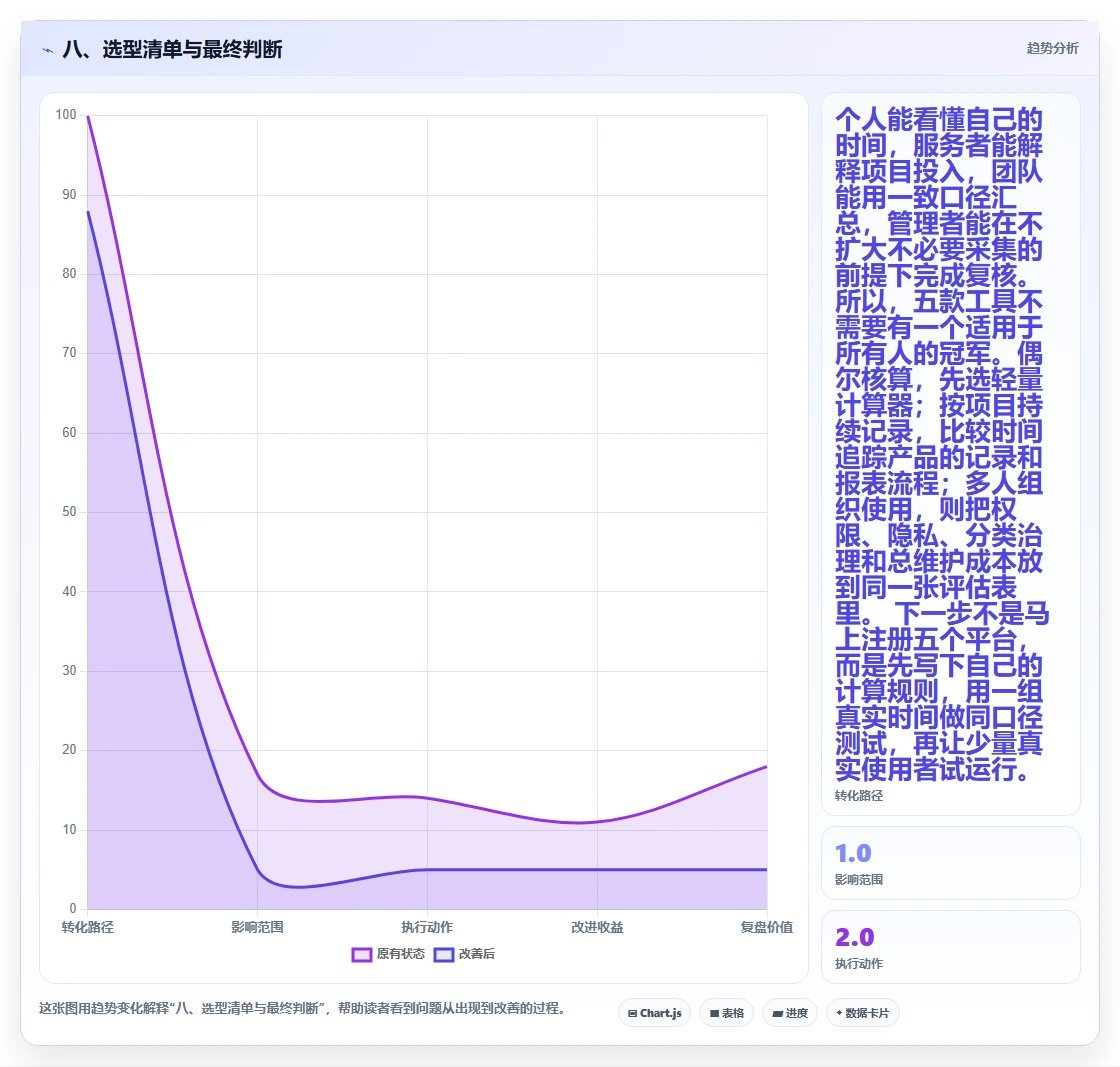
Task: Click the trend icon beside the section title
Action: coord(48,50)
